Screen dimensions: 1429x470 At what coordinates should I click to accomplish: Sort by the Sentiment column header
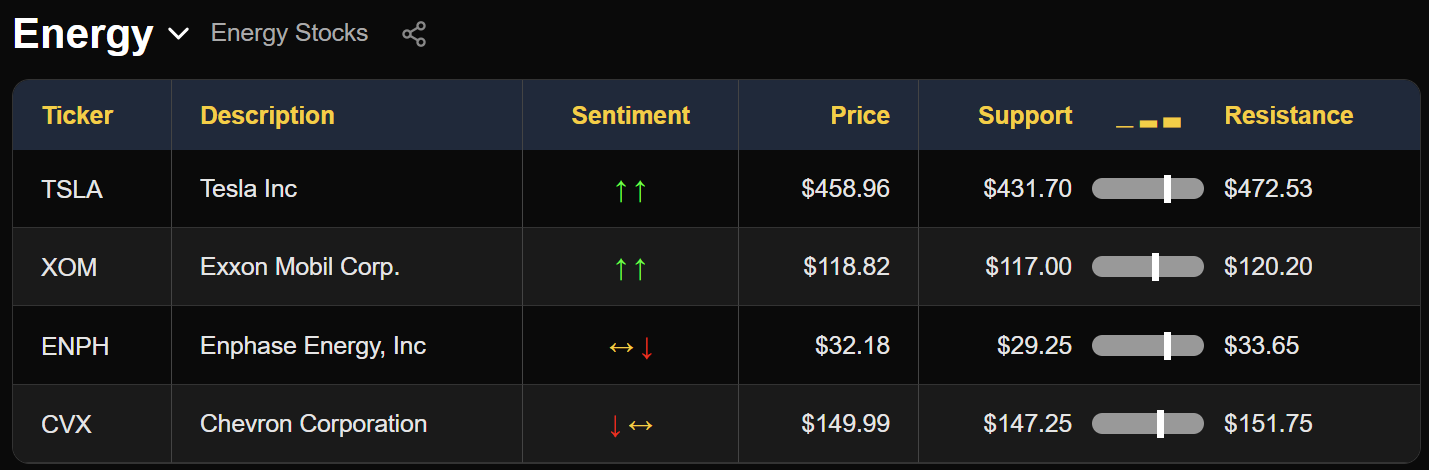pyautogui.click(x=630, y=115)
